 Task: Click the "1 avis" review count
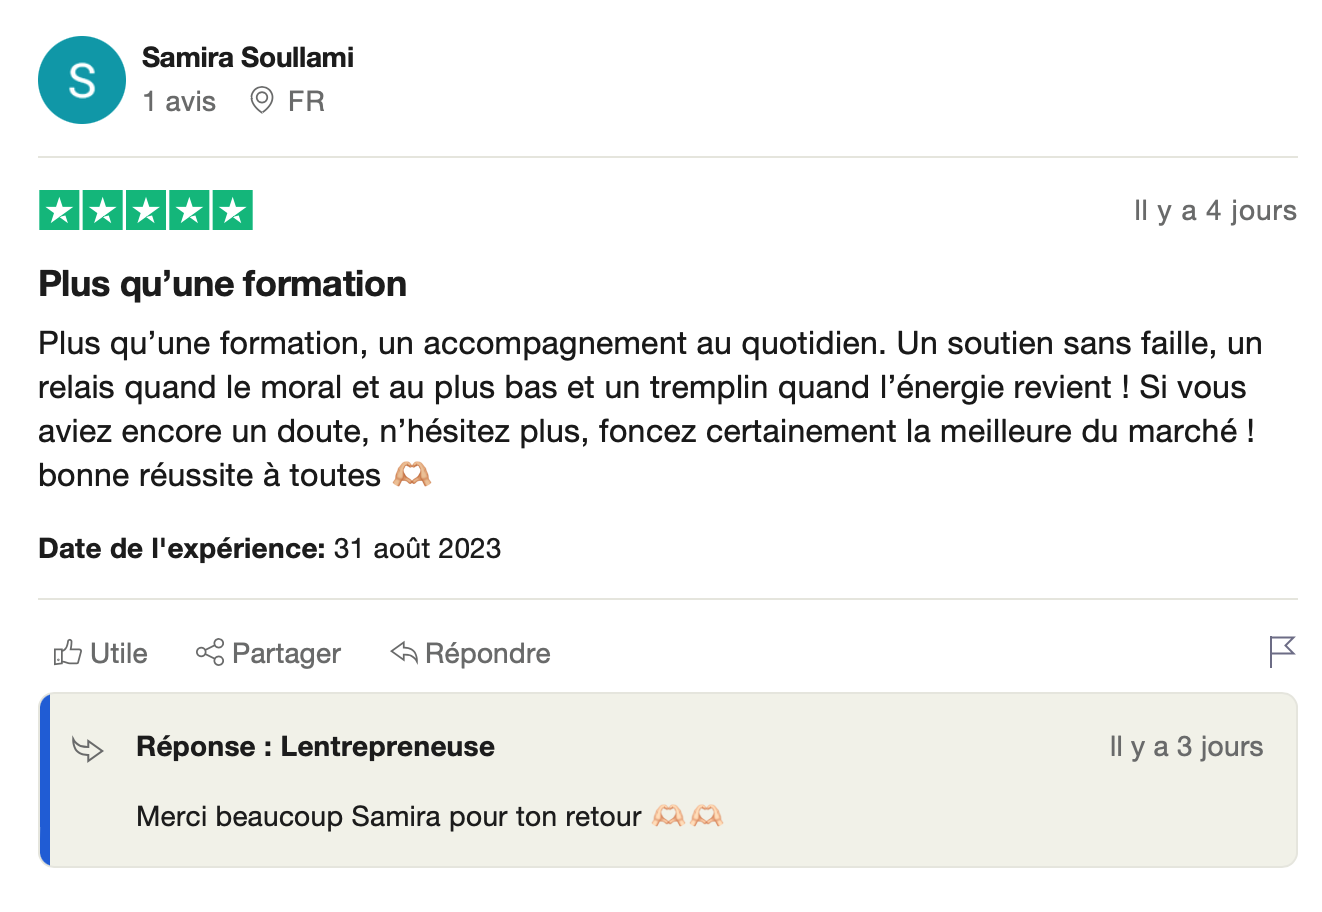click(x=179, y=101)
